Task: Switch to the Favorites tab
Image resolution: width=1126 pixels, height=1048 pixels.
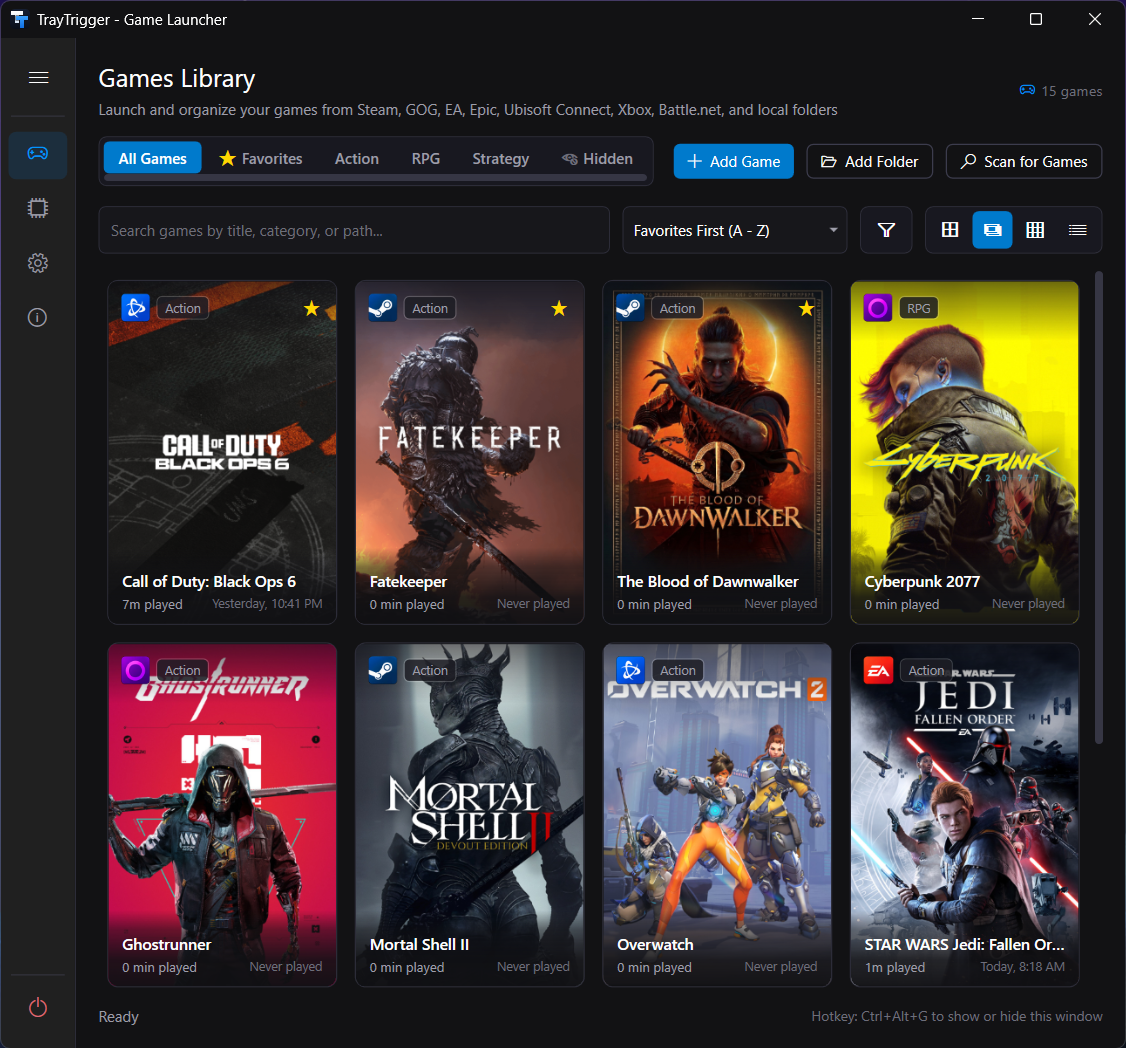Action: click(261, 158)
